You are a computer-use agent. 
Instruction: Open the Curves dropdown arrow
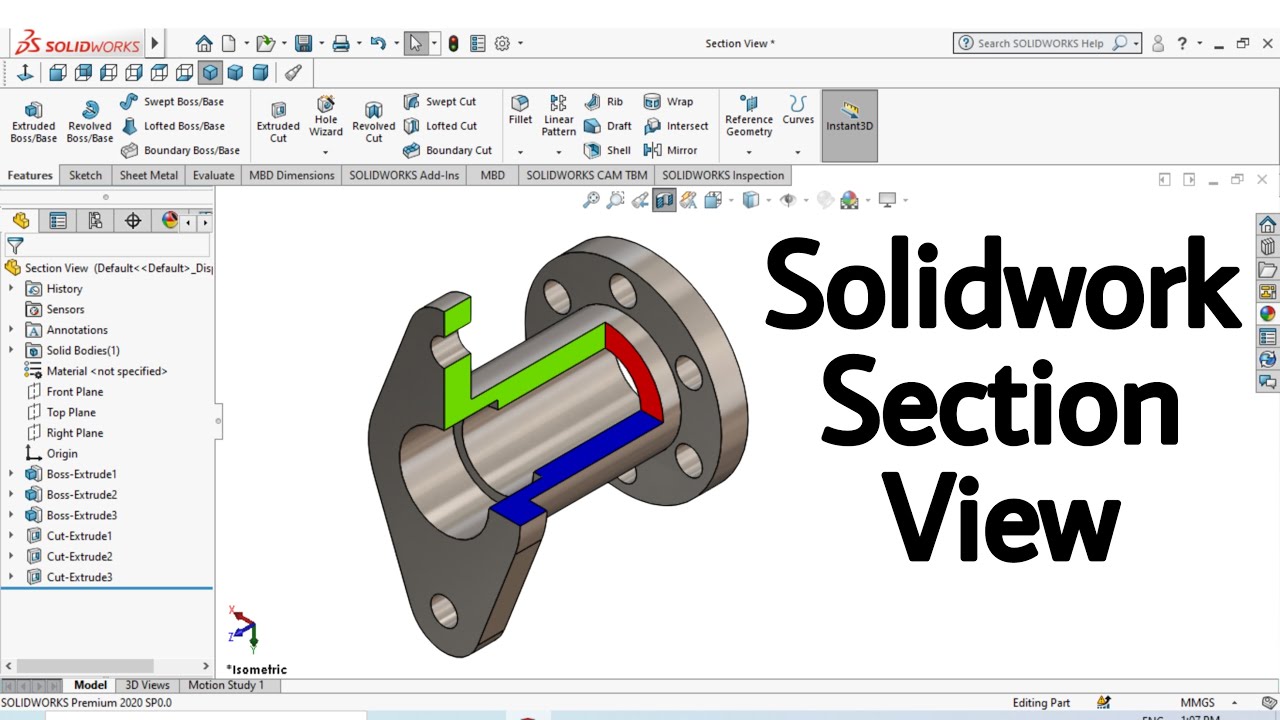tap(798, 152)
